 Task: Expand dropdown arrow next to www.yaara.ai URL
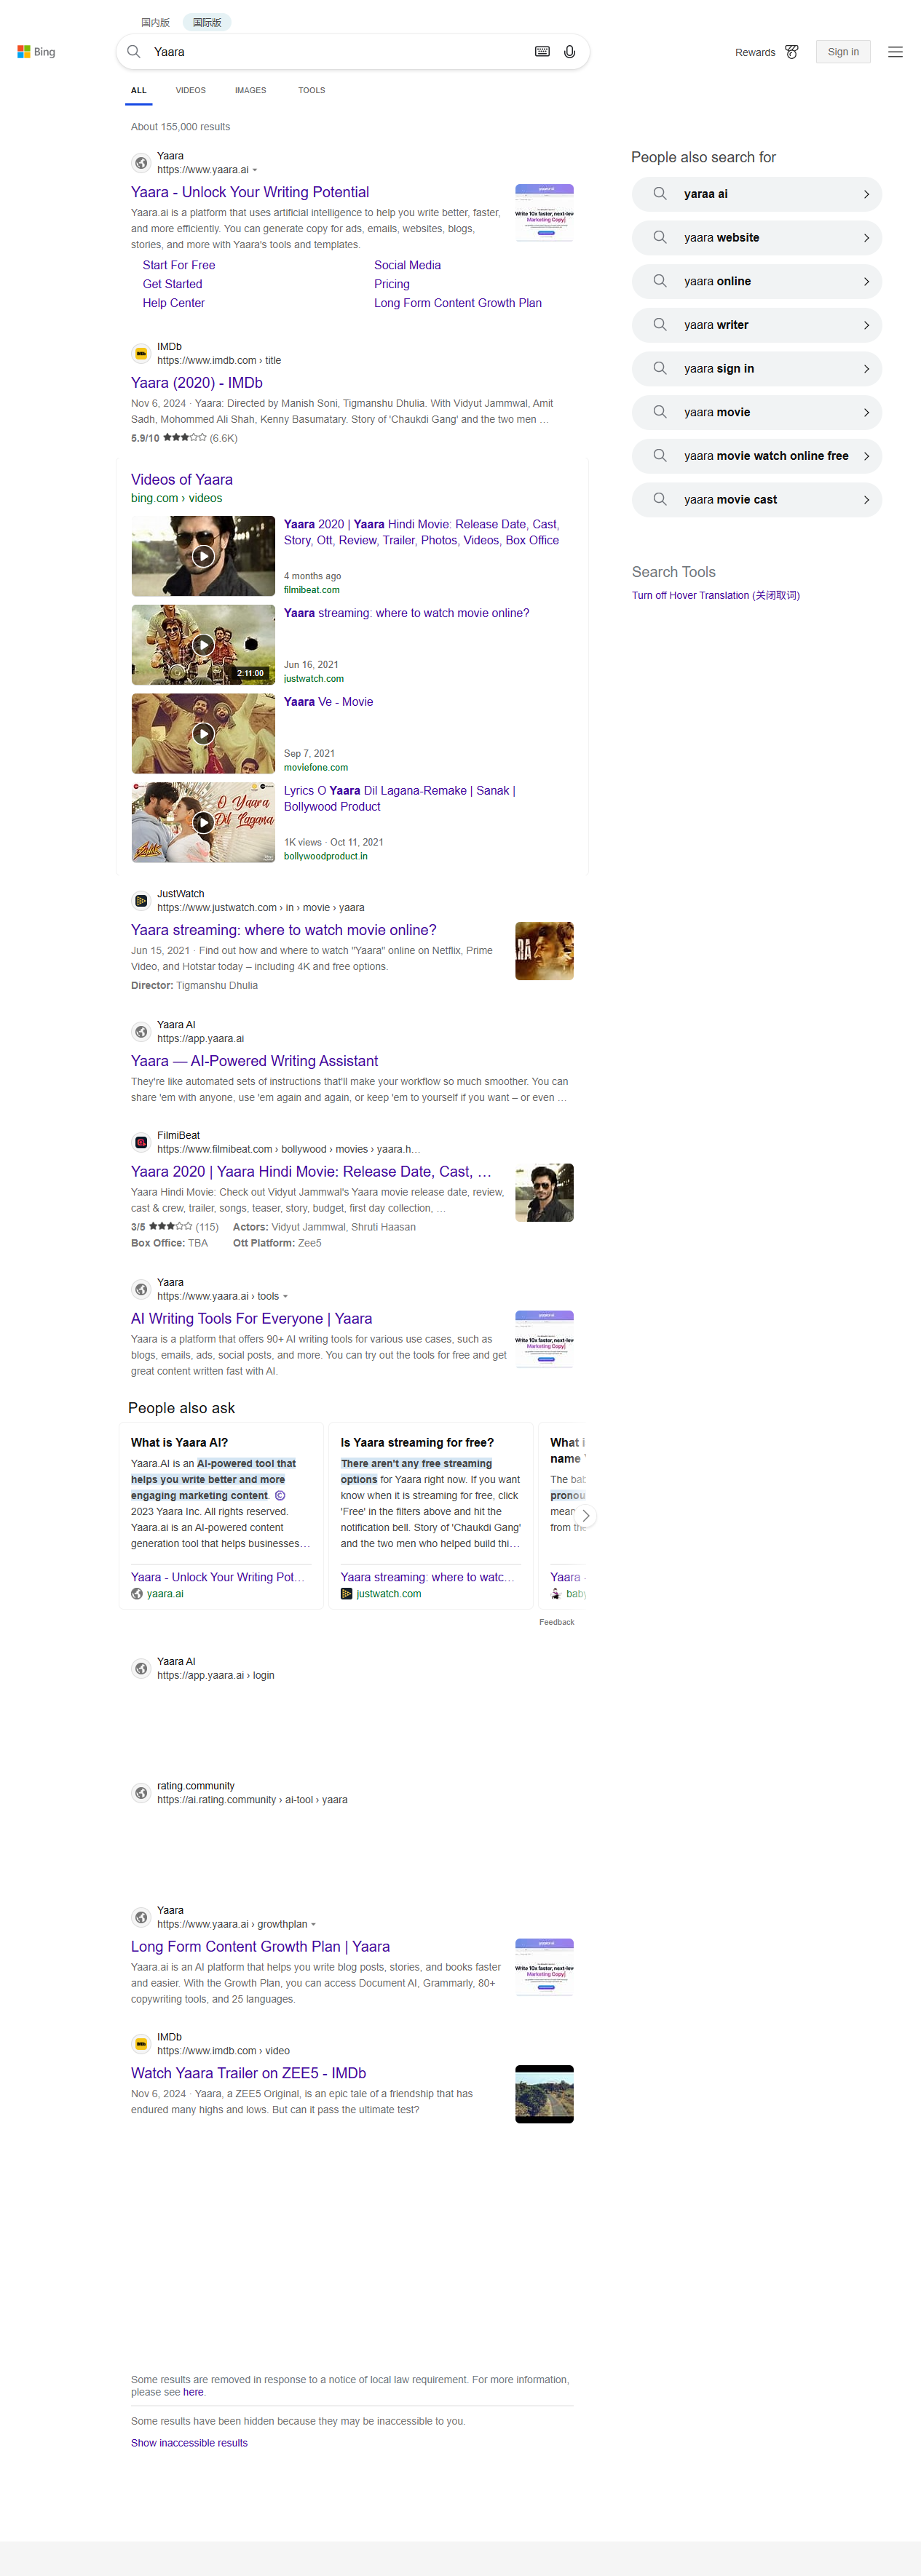click(x=255, y=170)
